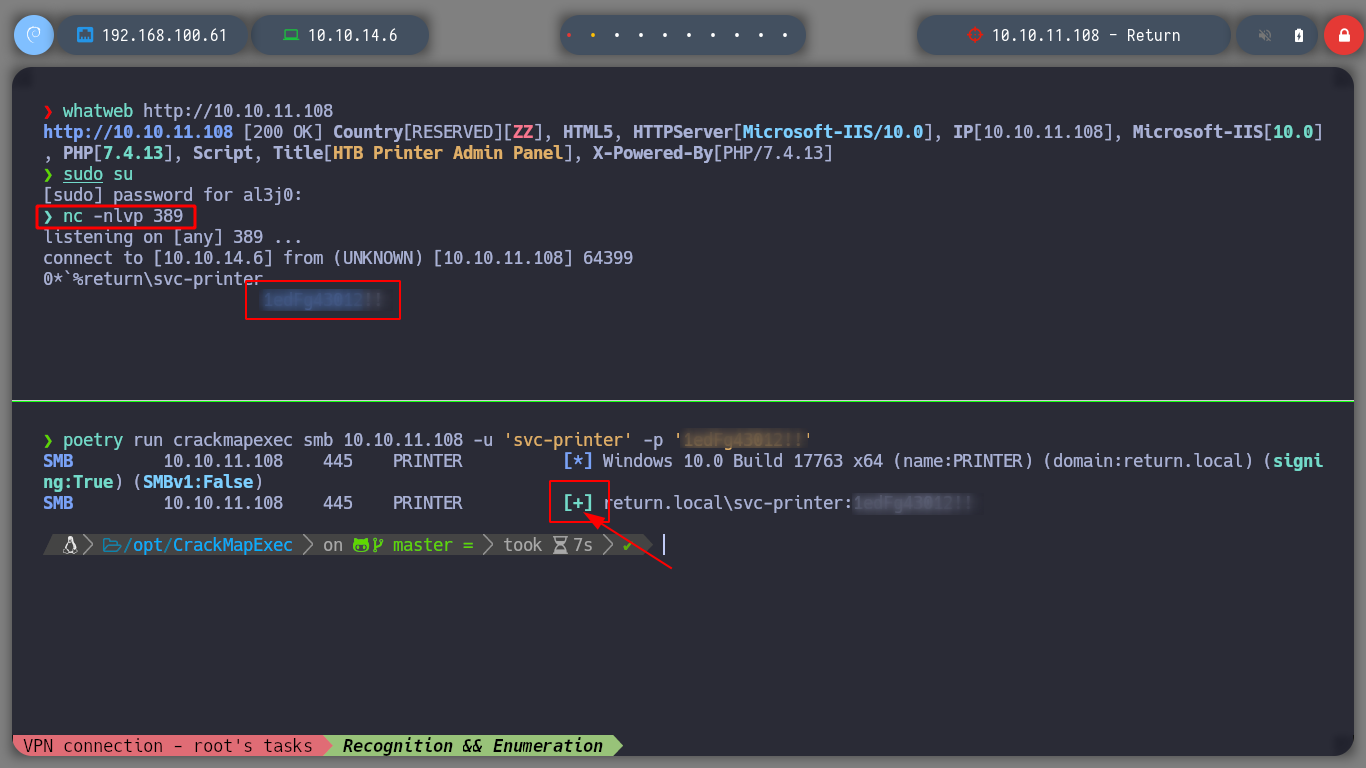Click the green checkmark status icon

click(627, 545)
